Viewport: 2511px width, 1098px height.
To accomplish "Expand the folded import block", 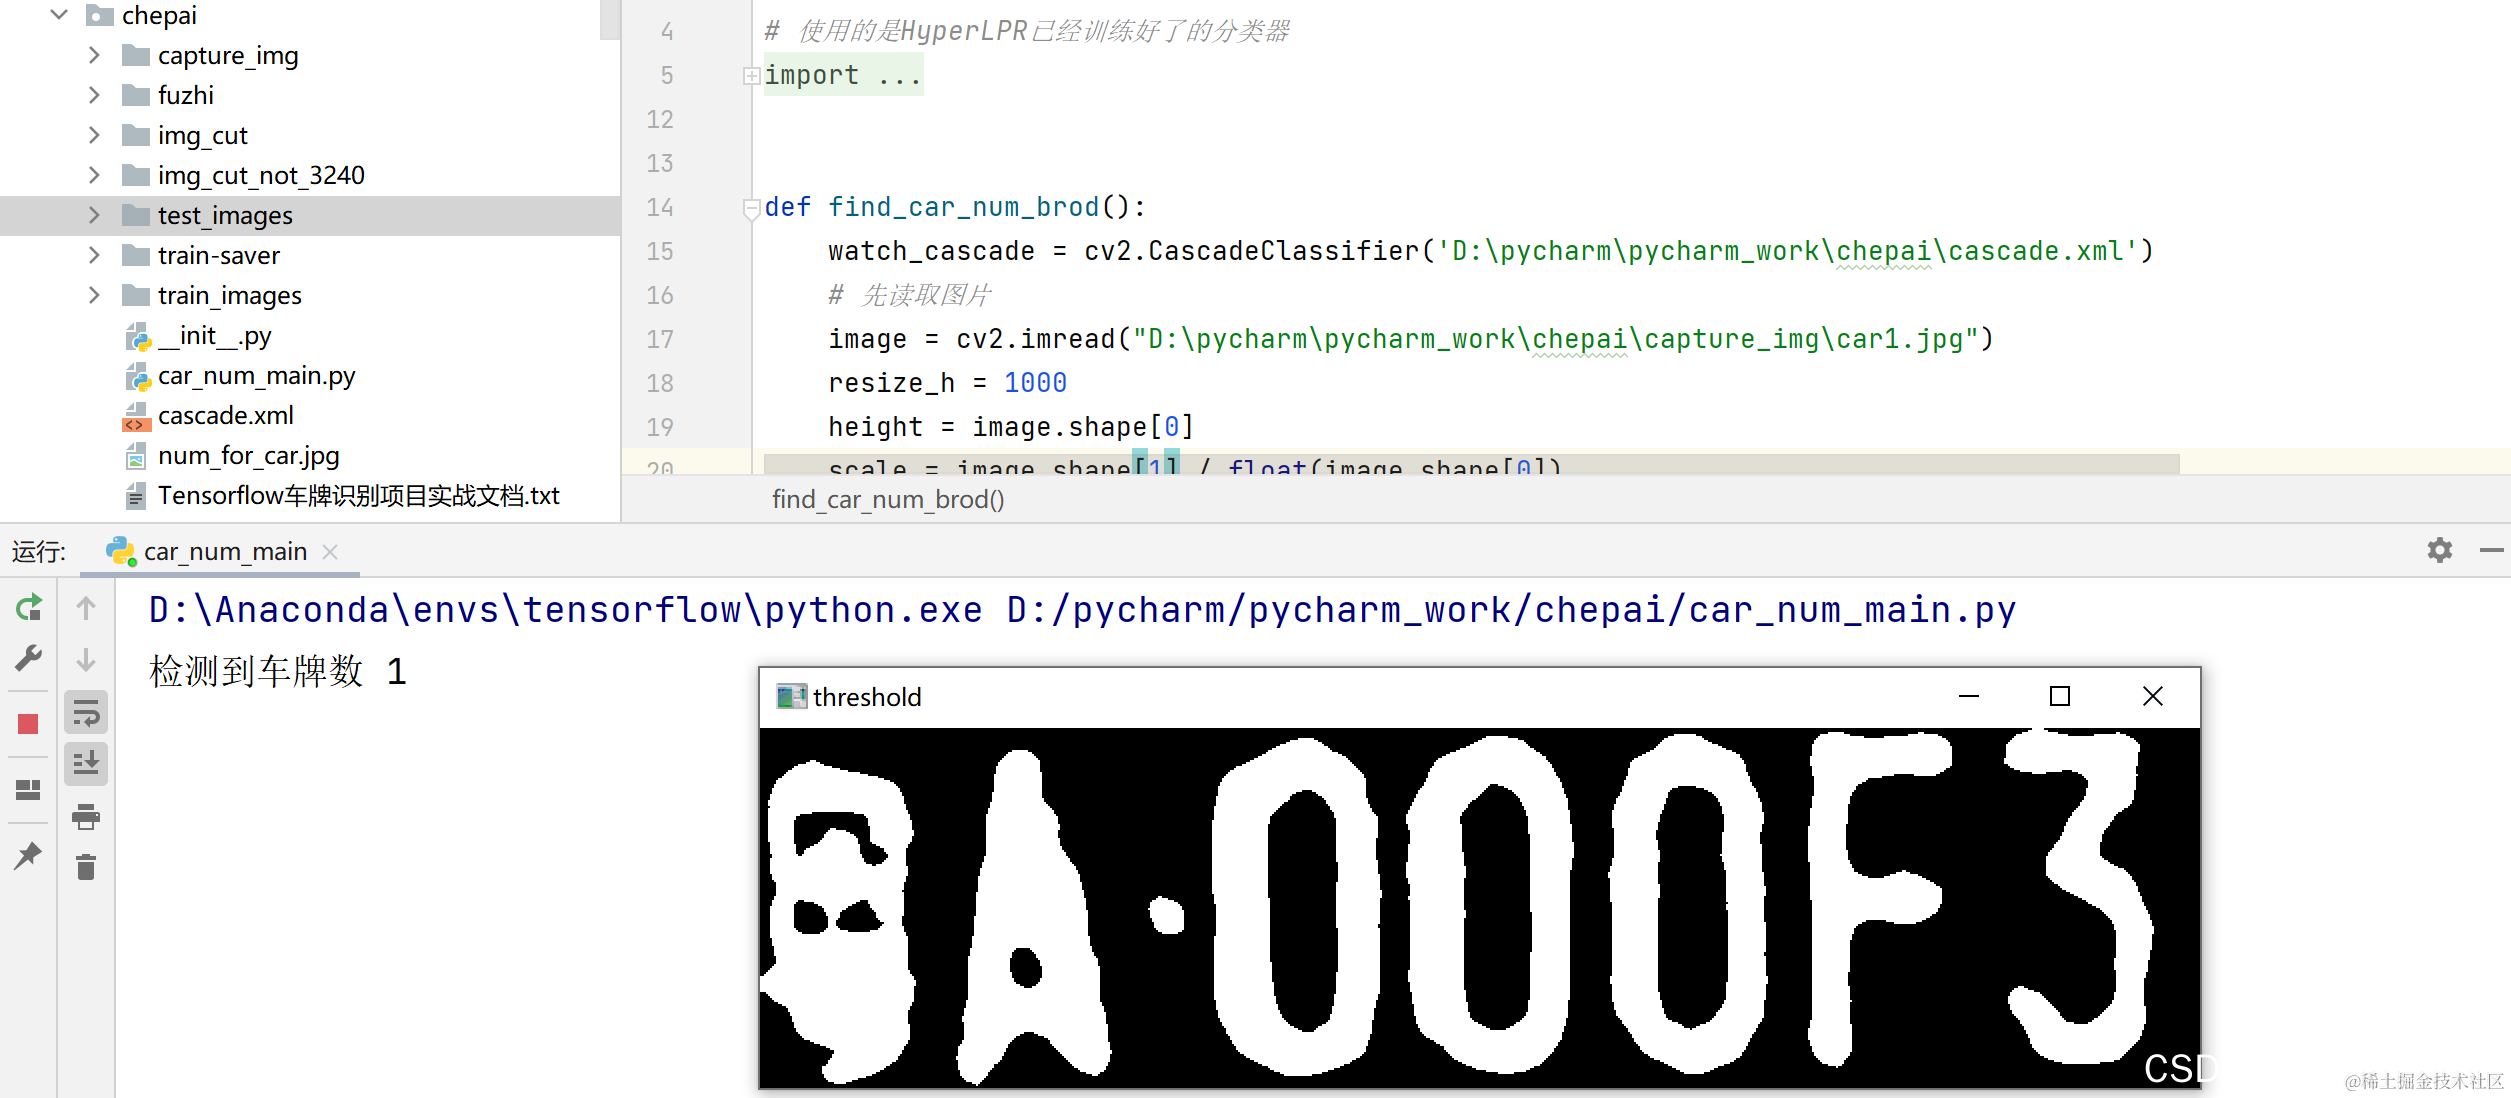I will click(751, 76).
